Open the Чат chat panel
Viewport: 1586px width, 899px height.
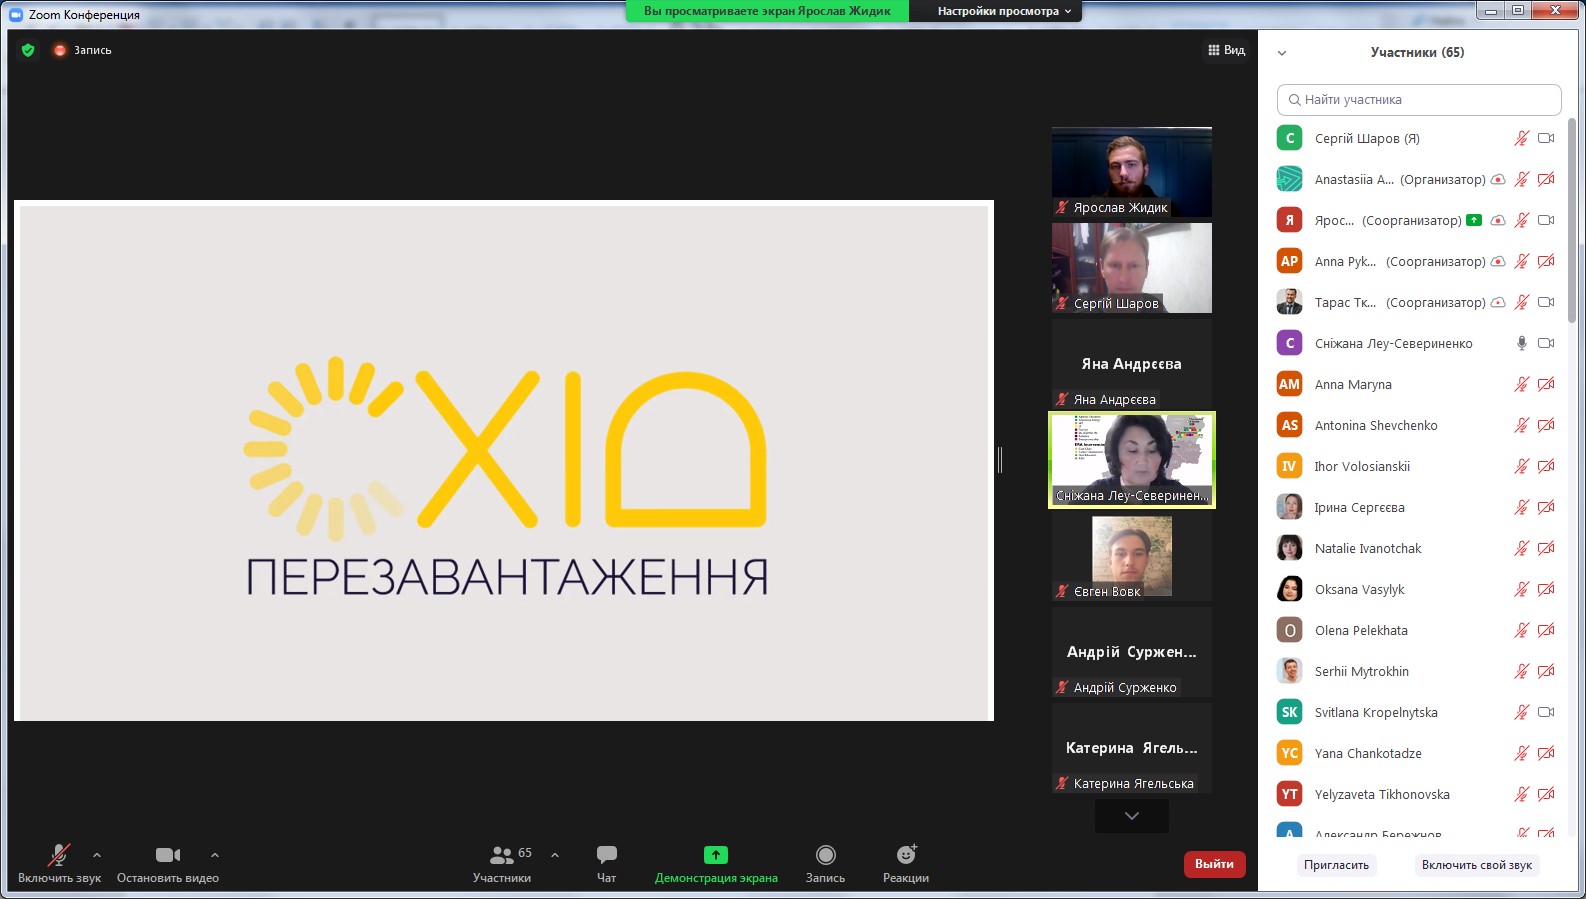click(x=607, y=864)
